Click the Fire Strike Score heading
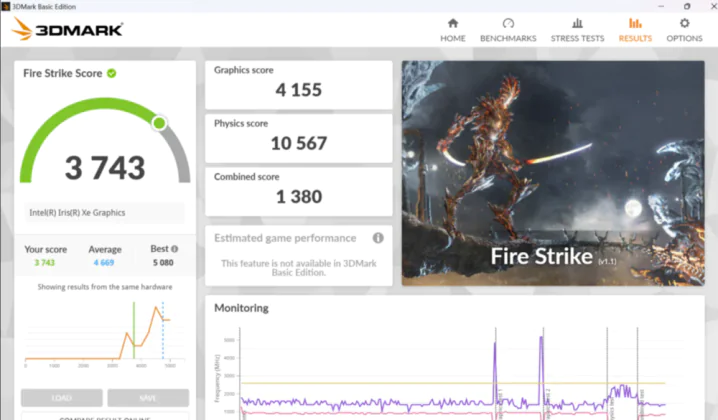The height and width of the screenshot is (420, 718). [63, 73]
